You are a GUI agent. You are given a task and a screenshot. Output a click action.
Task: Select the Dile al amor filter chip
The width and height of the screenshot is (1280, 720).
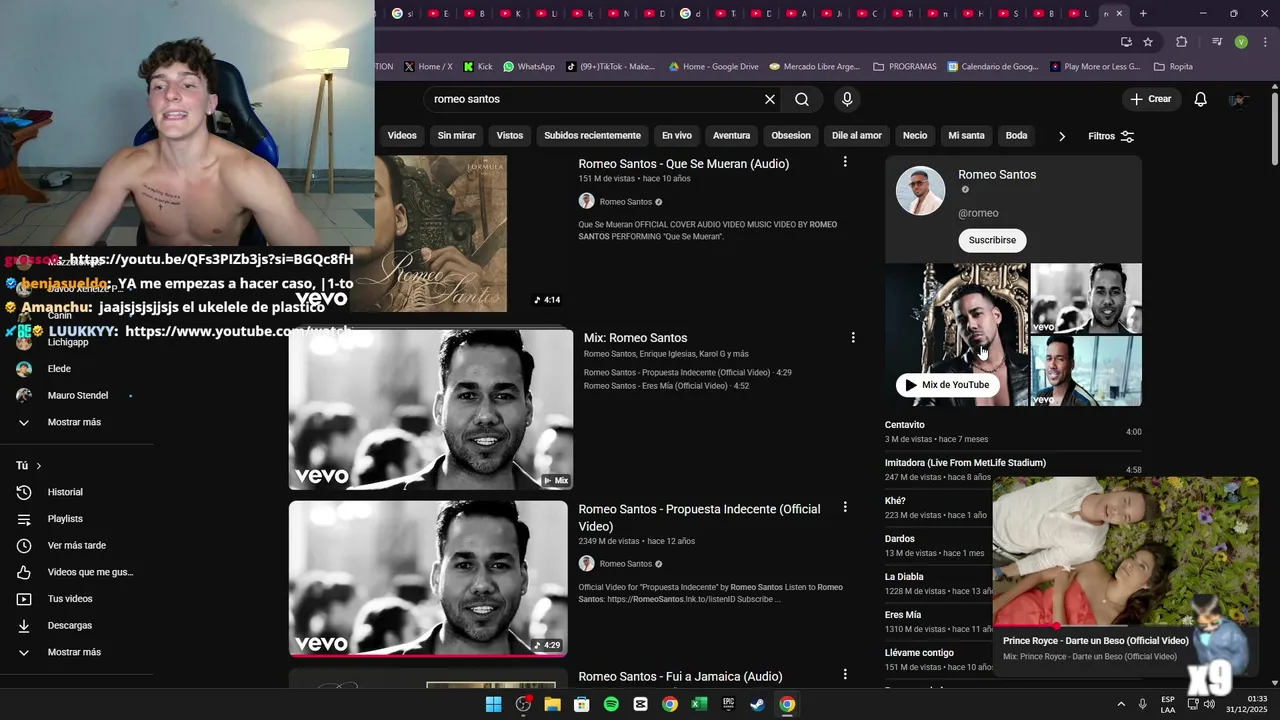coord(857,135)
